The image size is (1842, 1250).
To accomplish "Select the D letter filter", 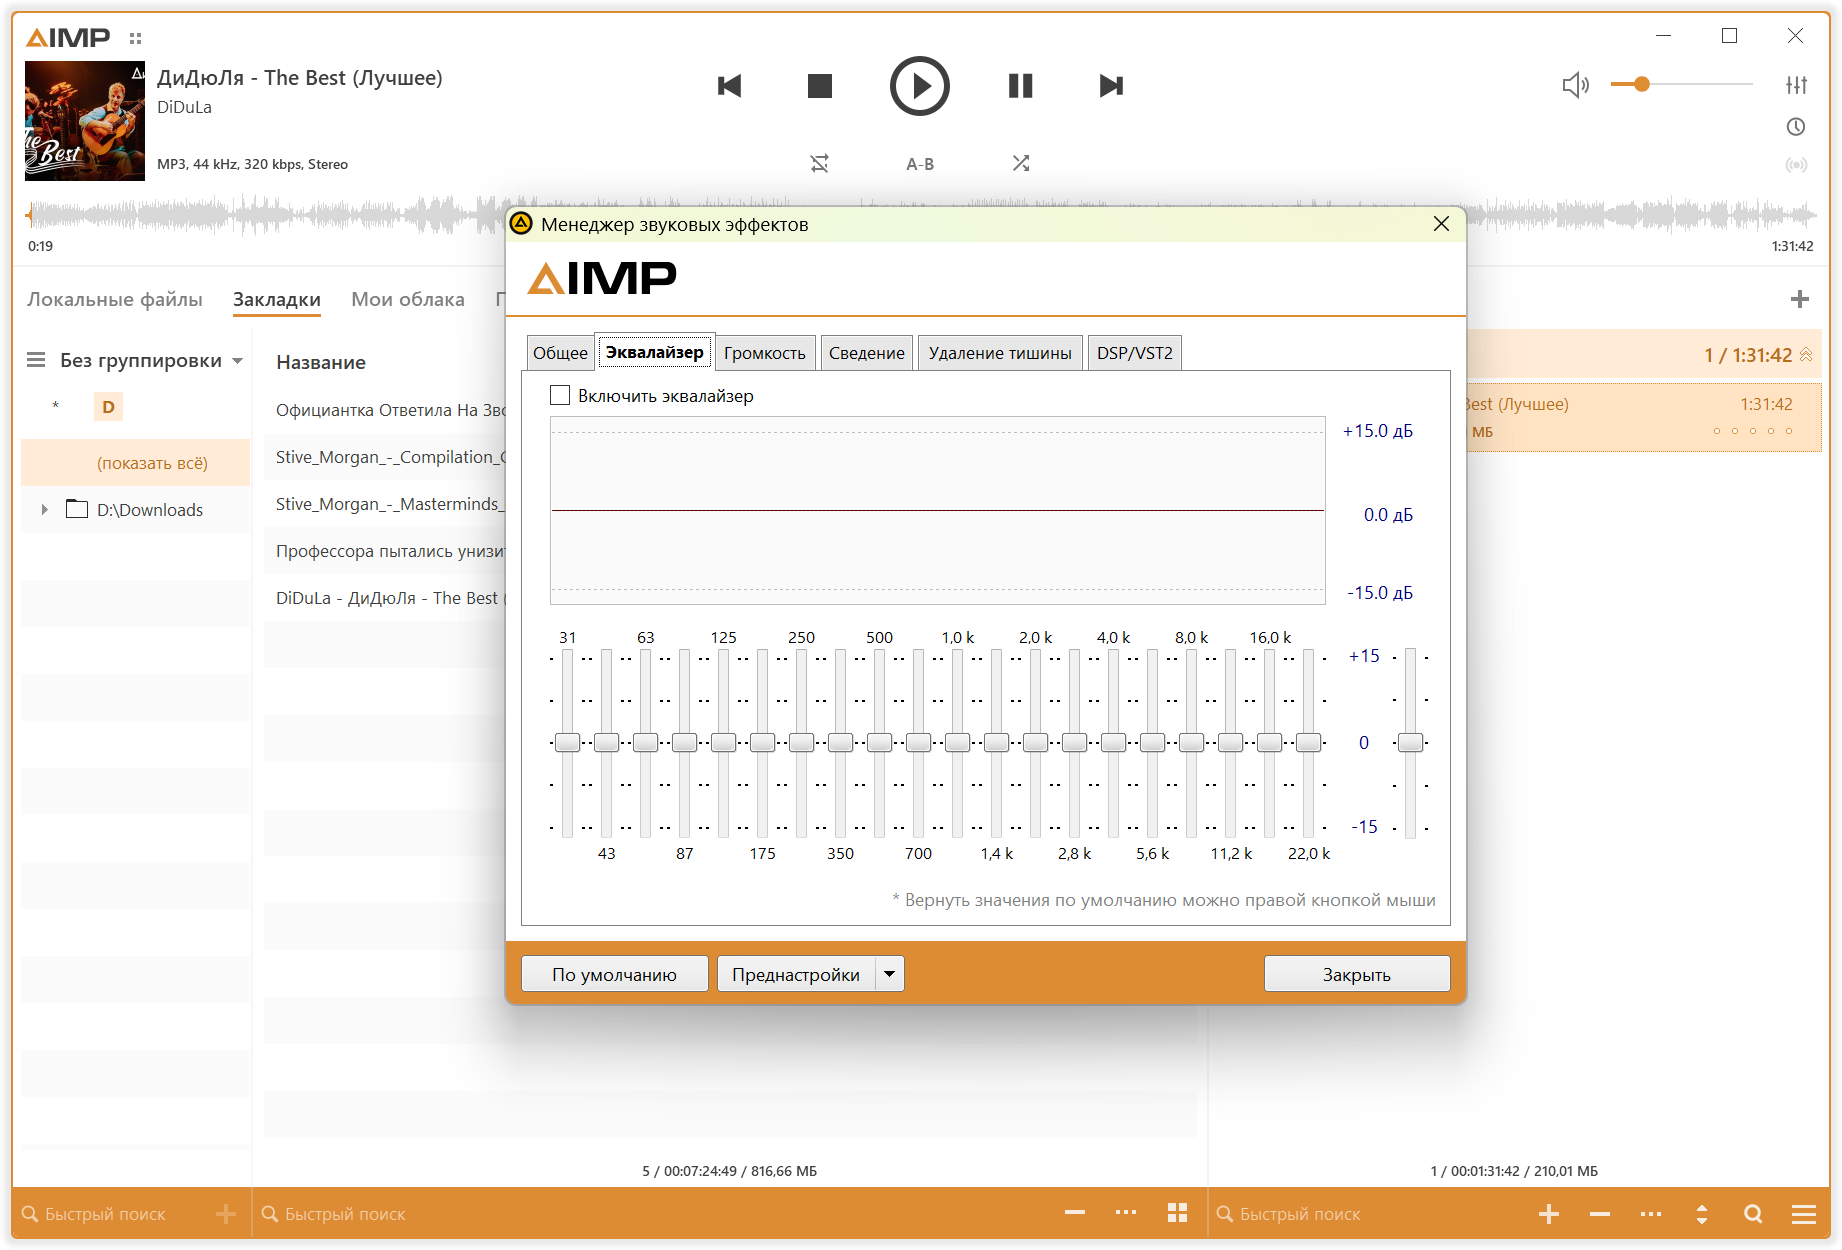I will click(108, 407).
